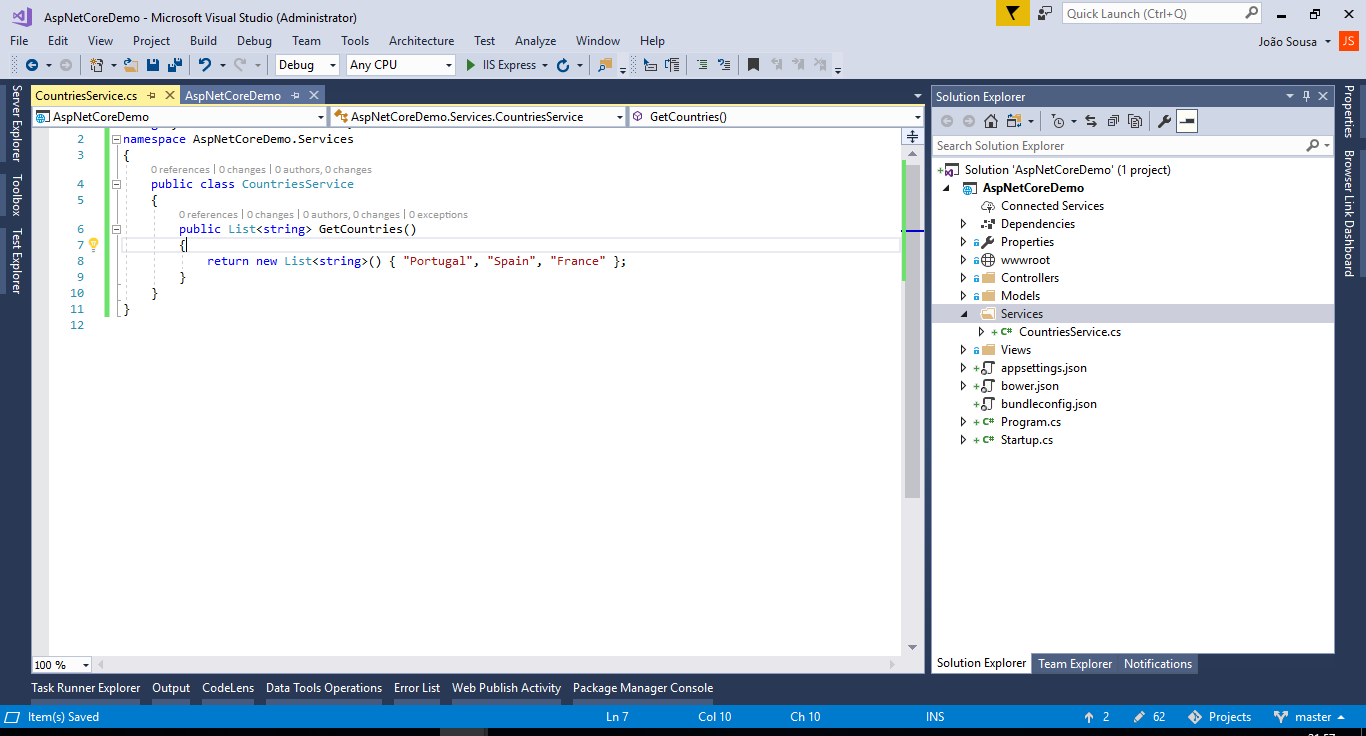The height and width of the screenshot is (736, 1366).
Task: Click the search magnifier in Quick Launch
Action: (x=1252, y=13)
